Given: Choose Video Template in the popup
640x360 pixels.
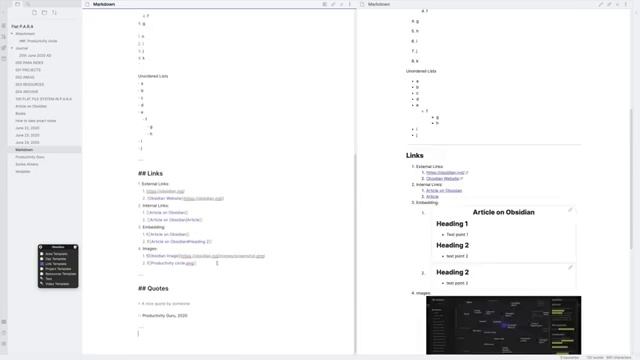Looking at the screenshot, I should point(58,284).
